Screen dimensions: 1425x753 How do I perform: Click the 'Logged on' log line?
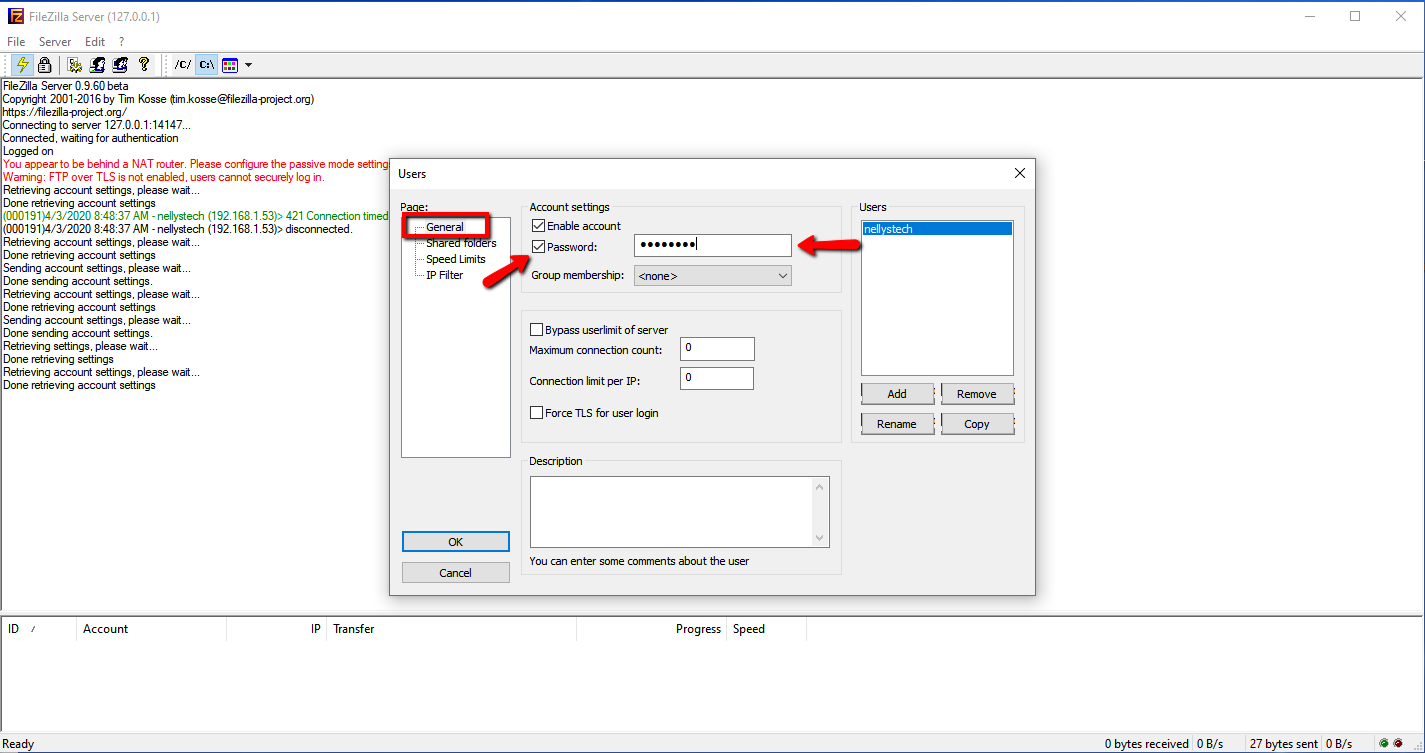(x=28, y=151)
